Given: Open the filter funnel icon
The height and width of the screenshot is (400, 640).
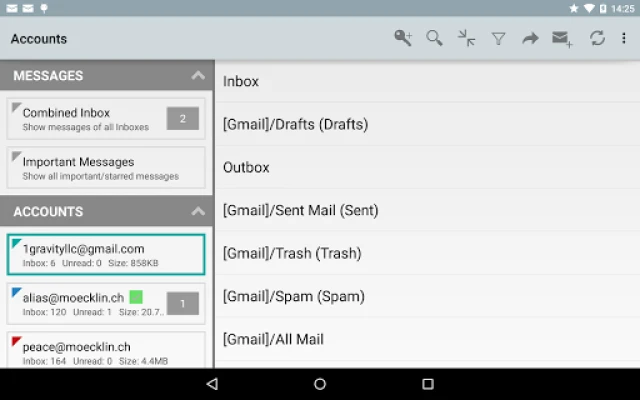Looking at the screenshot, I should 498,39.
